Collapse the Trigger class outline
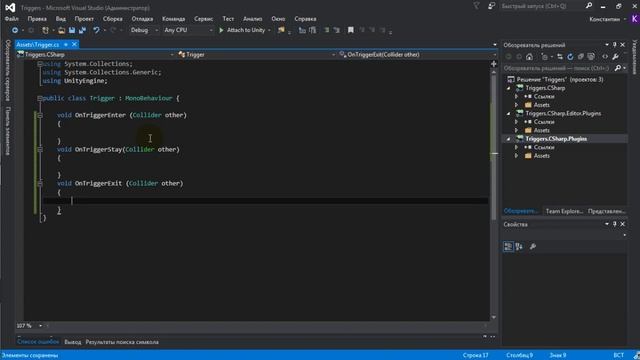The image size is (640, 360). (40, 98)
